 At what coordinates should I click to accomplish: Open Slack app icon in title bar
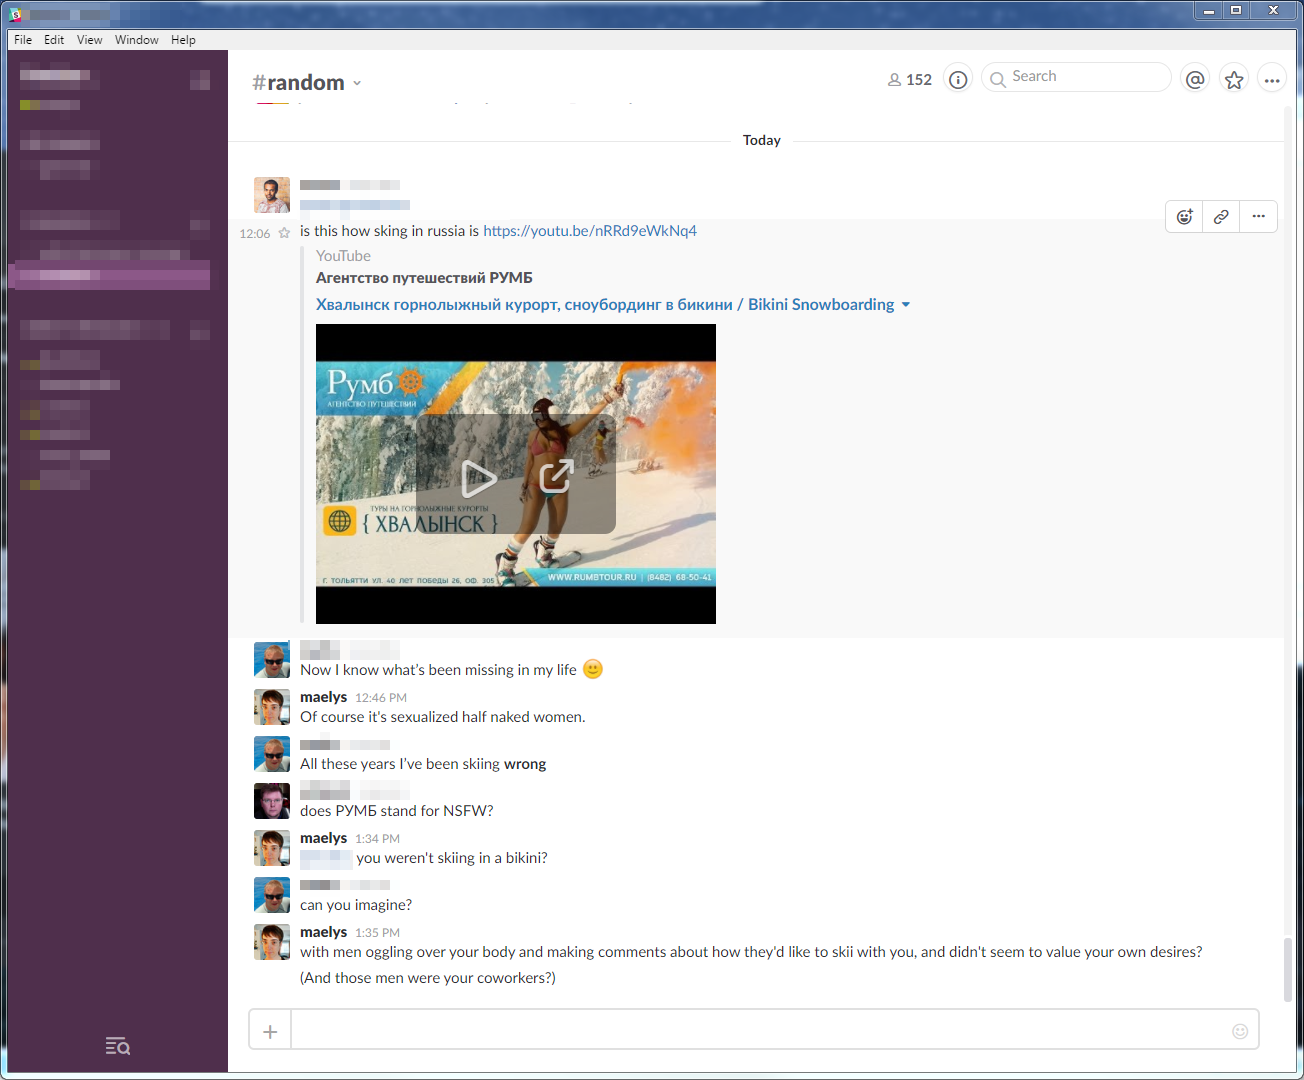point(15,14)
